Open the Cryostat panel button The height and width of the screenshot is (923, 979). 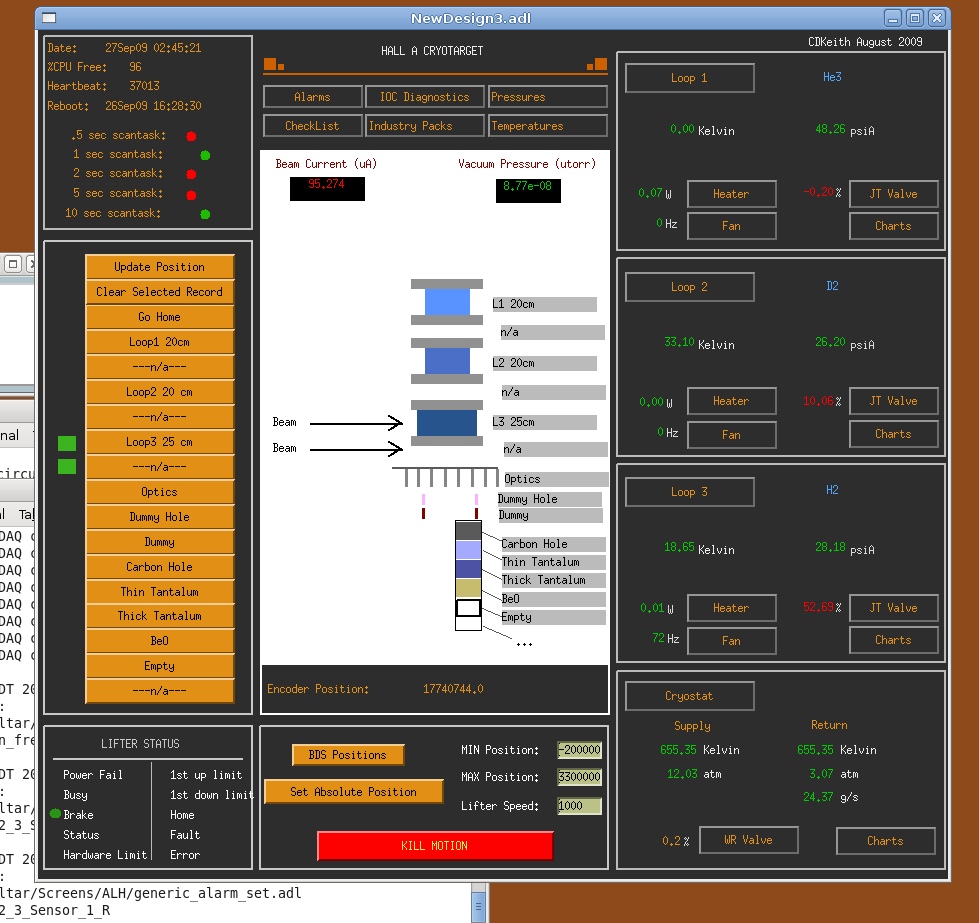coord(689,696)
